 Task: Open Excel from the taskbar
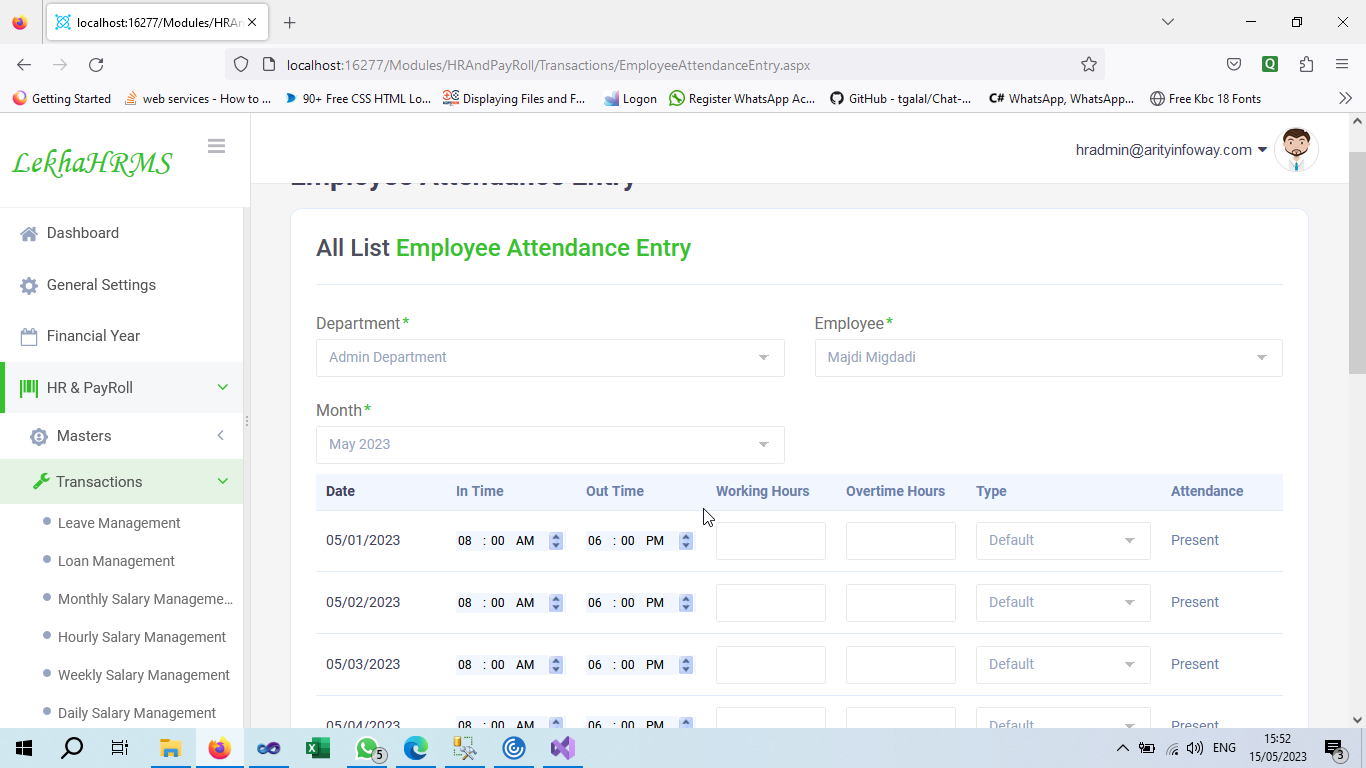[x=318, y=748]
